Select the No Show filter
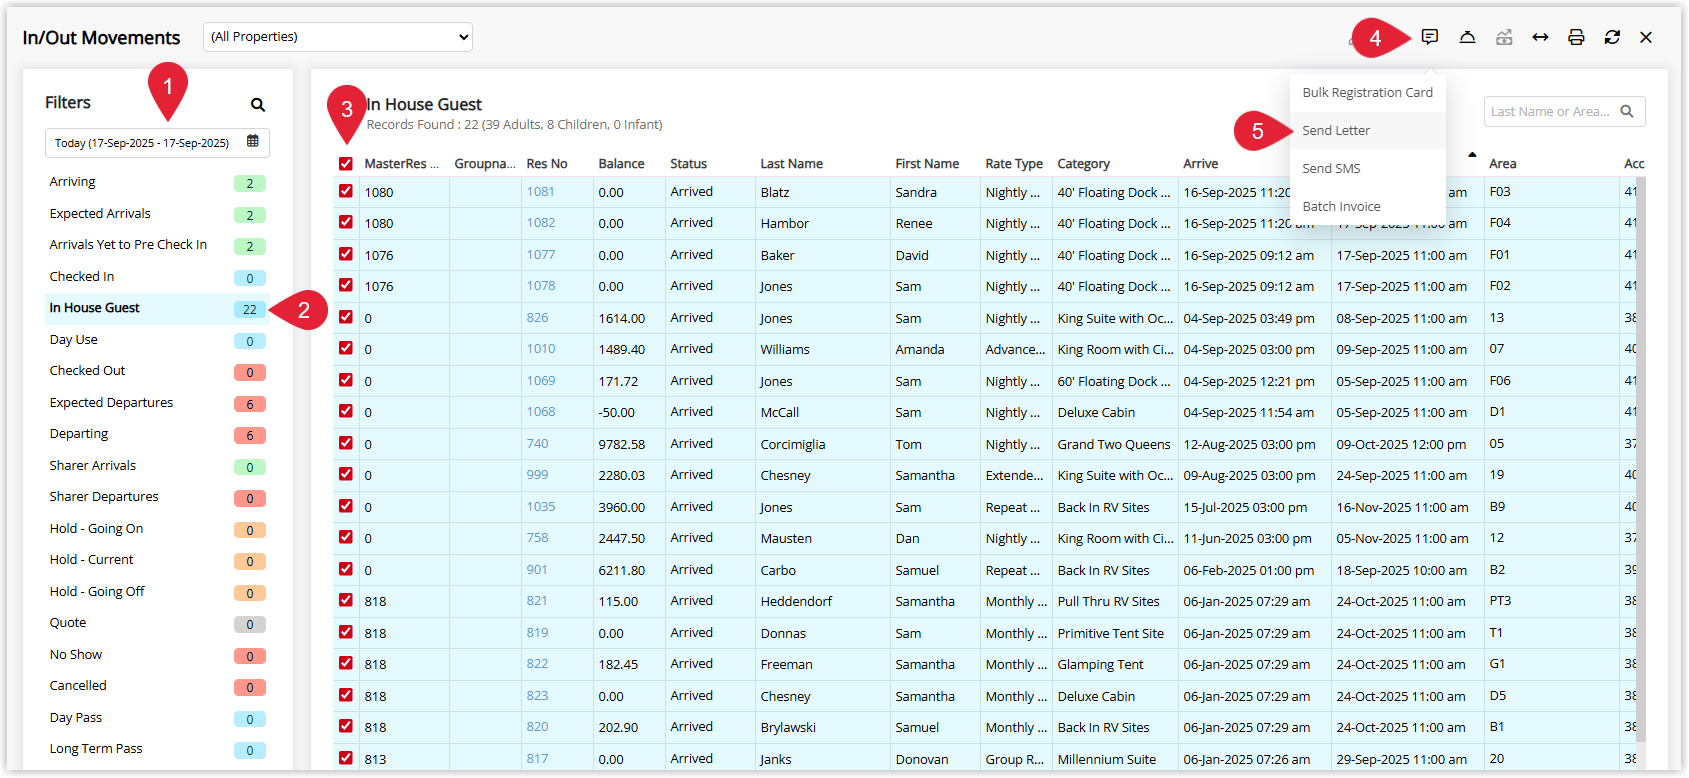This screenshot has height=778, width=1689. point(157,655)
